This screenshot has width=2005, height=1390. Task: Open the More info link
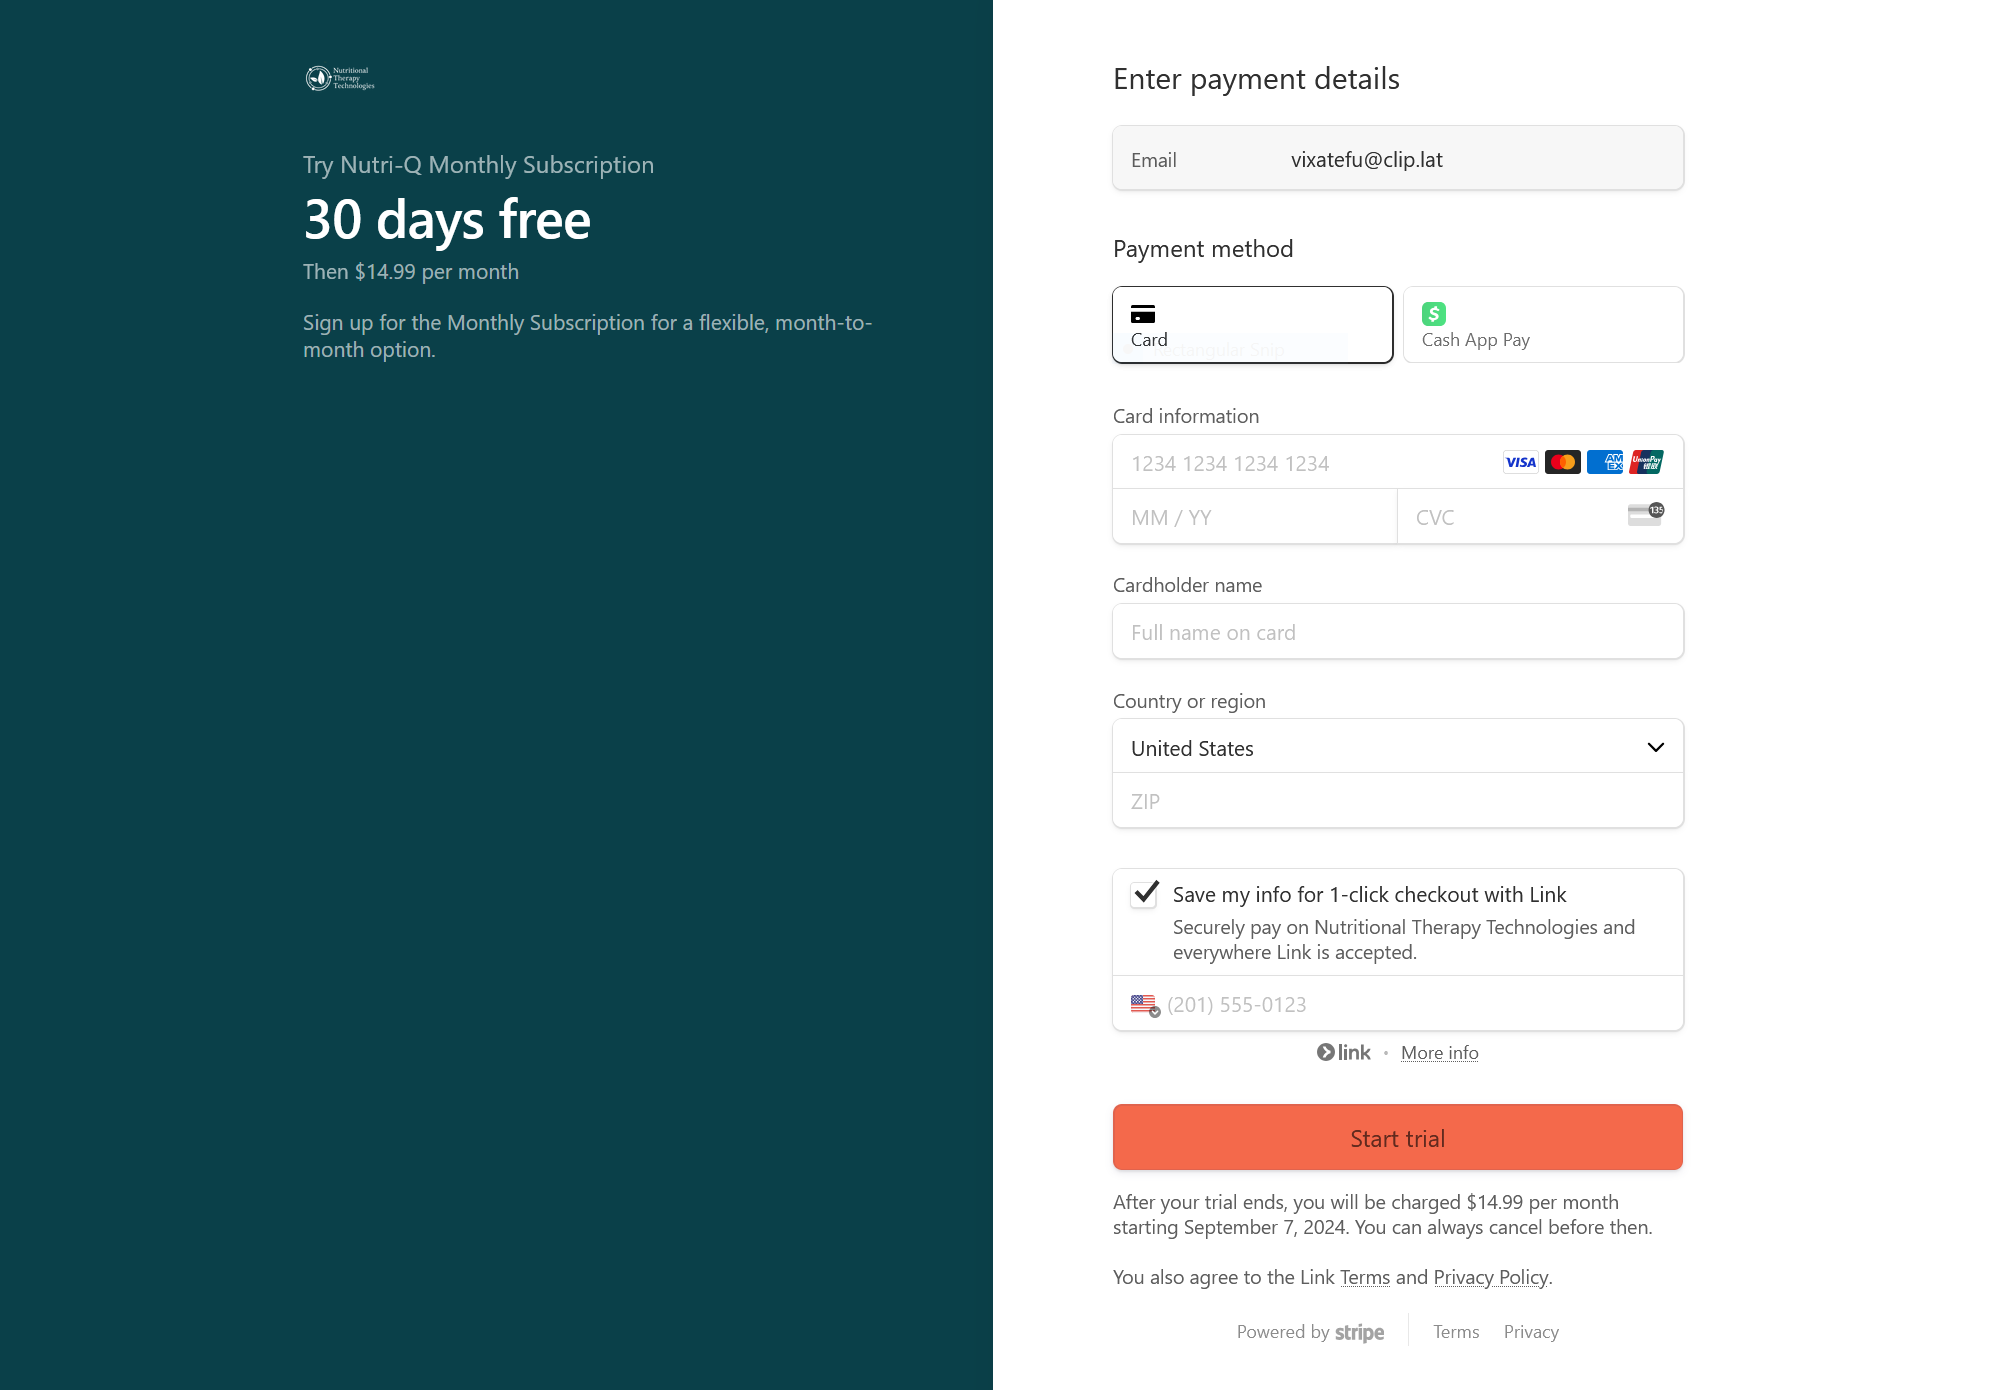tap(1439, 1053)
